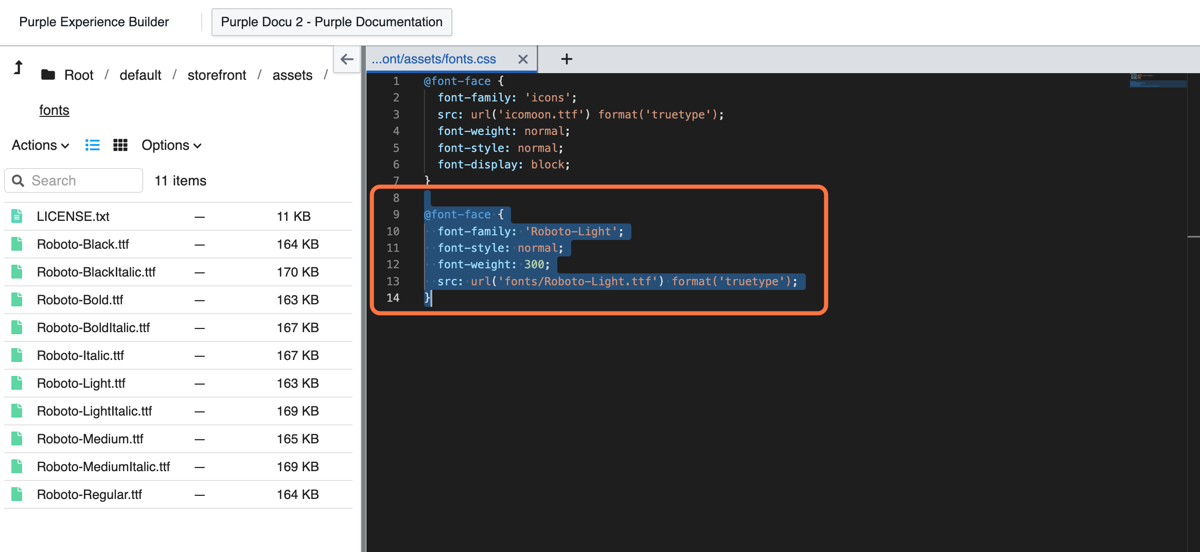
Task: Click the '11 items' count label
Action: point(180,181)
